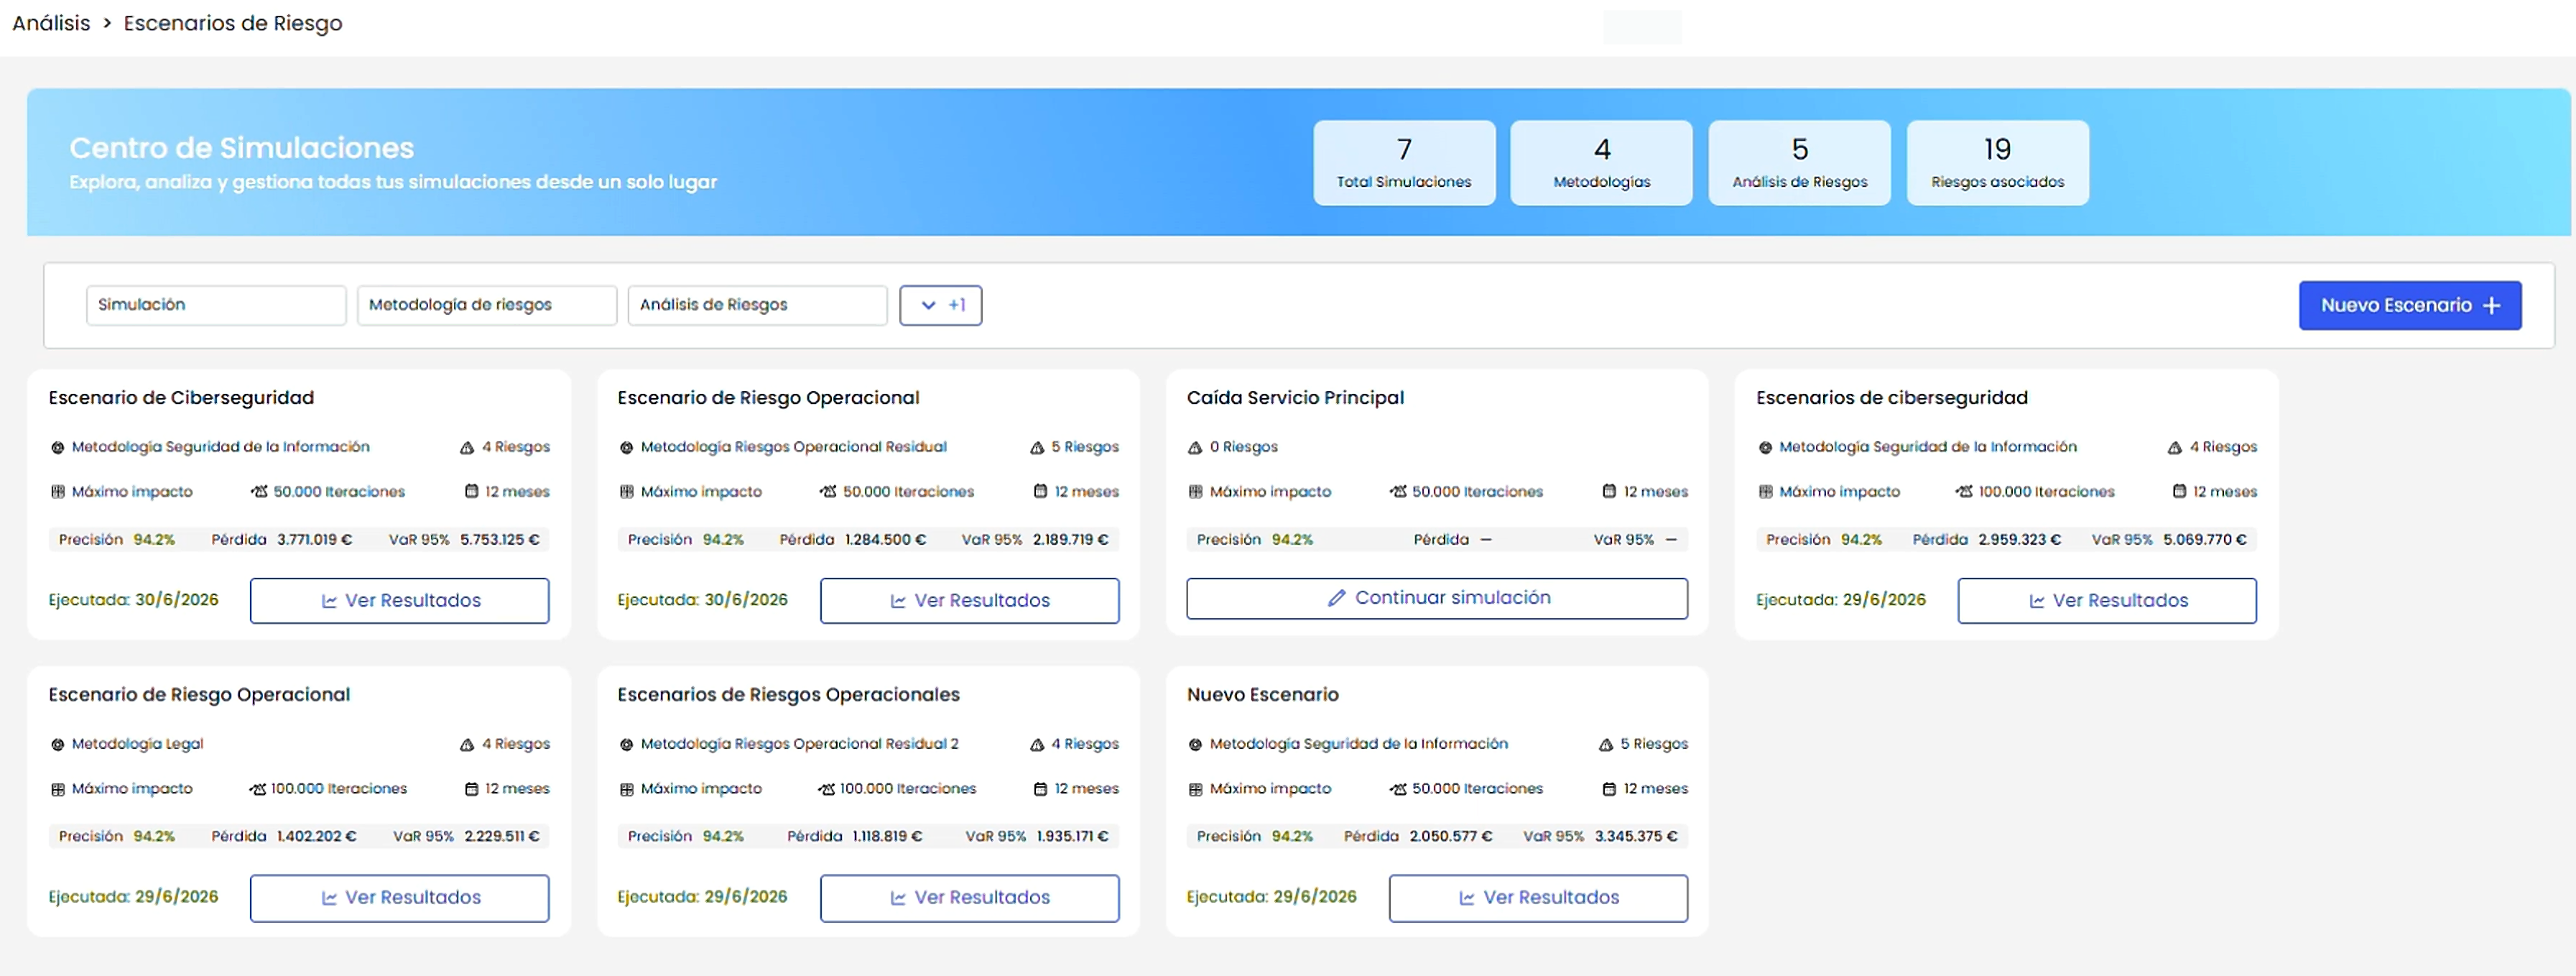The image size is (2576, 976).
Task: Click methodology icon beside Metodología Riesgos Operacional Residual
Action: point(627,447)
